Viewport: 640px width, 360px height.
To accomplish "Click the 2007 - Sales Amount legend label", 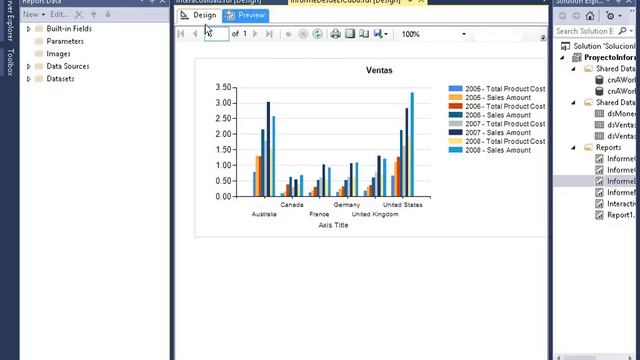I will (x=498, y=133).
